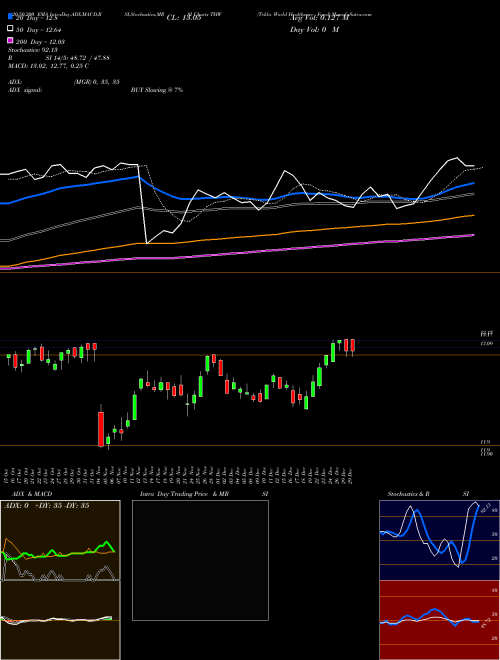Click the '92.13' stochastics value marker
The width and height of the screenshot is (500, 660).
tap(485, 506)
